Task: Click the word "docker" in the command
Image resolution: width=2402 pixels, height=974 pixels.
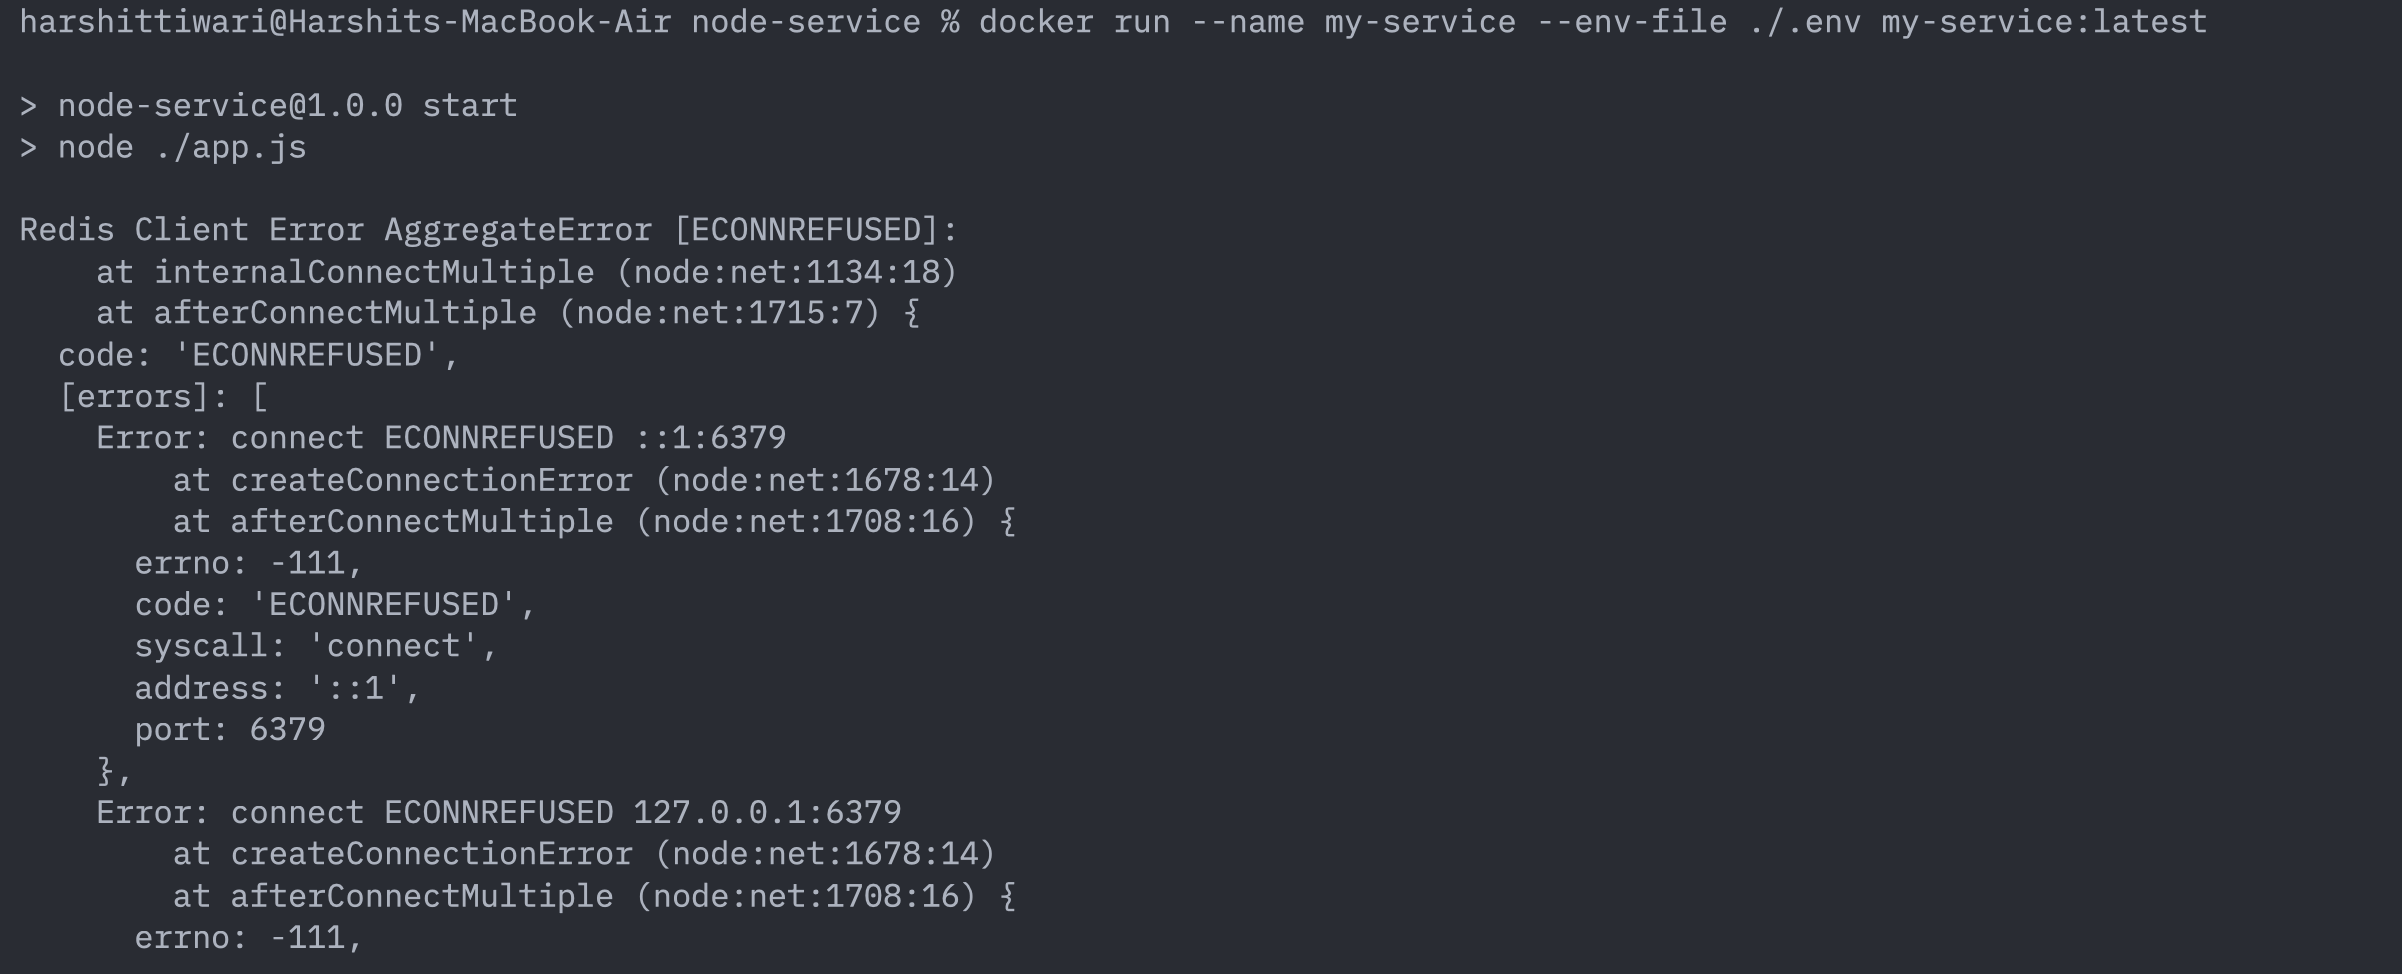Action: [1036, 22]
